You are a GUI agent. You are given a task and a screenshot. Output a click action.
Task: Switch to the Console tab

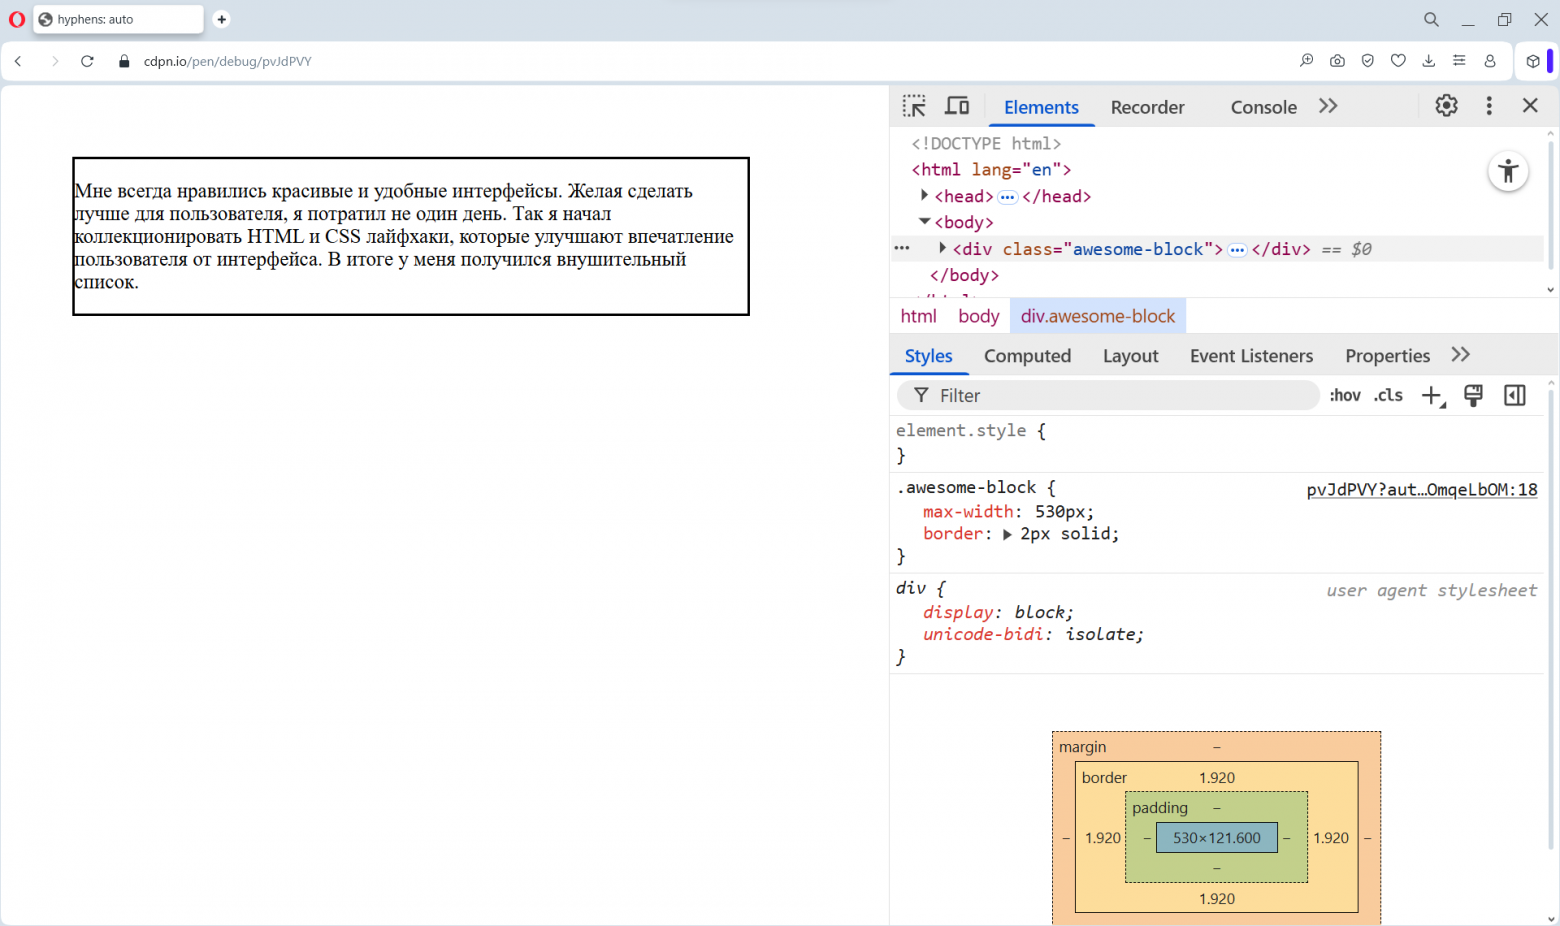click(1263, 107)
